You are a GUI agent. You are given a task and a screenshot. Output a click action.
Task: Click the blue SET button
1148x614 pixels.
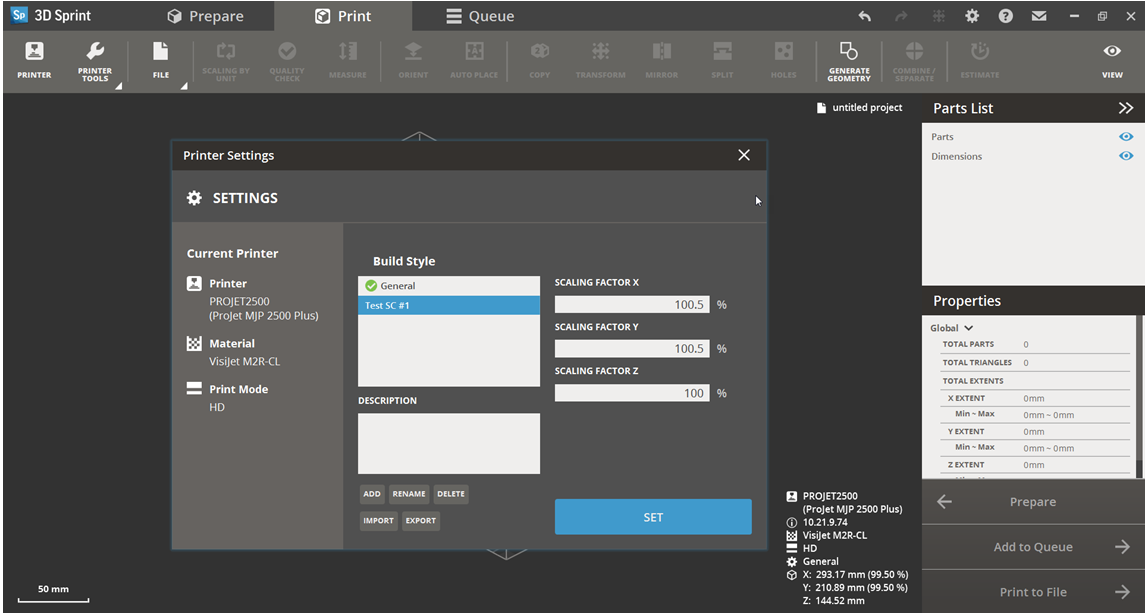click(x=653, y=517)
